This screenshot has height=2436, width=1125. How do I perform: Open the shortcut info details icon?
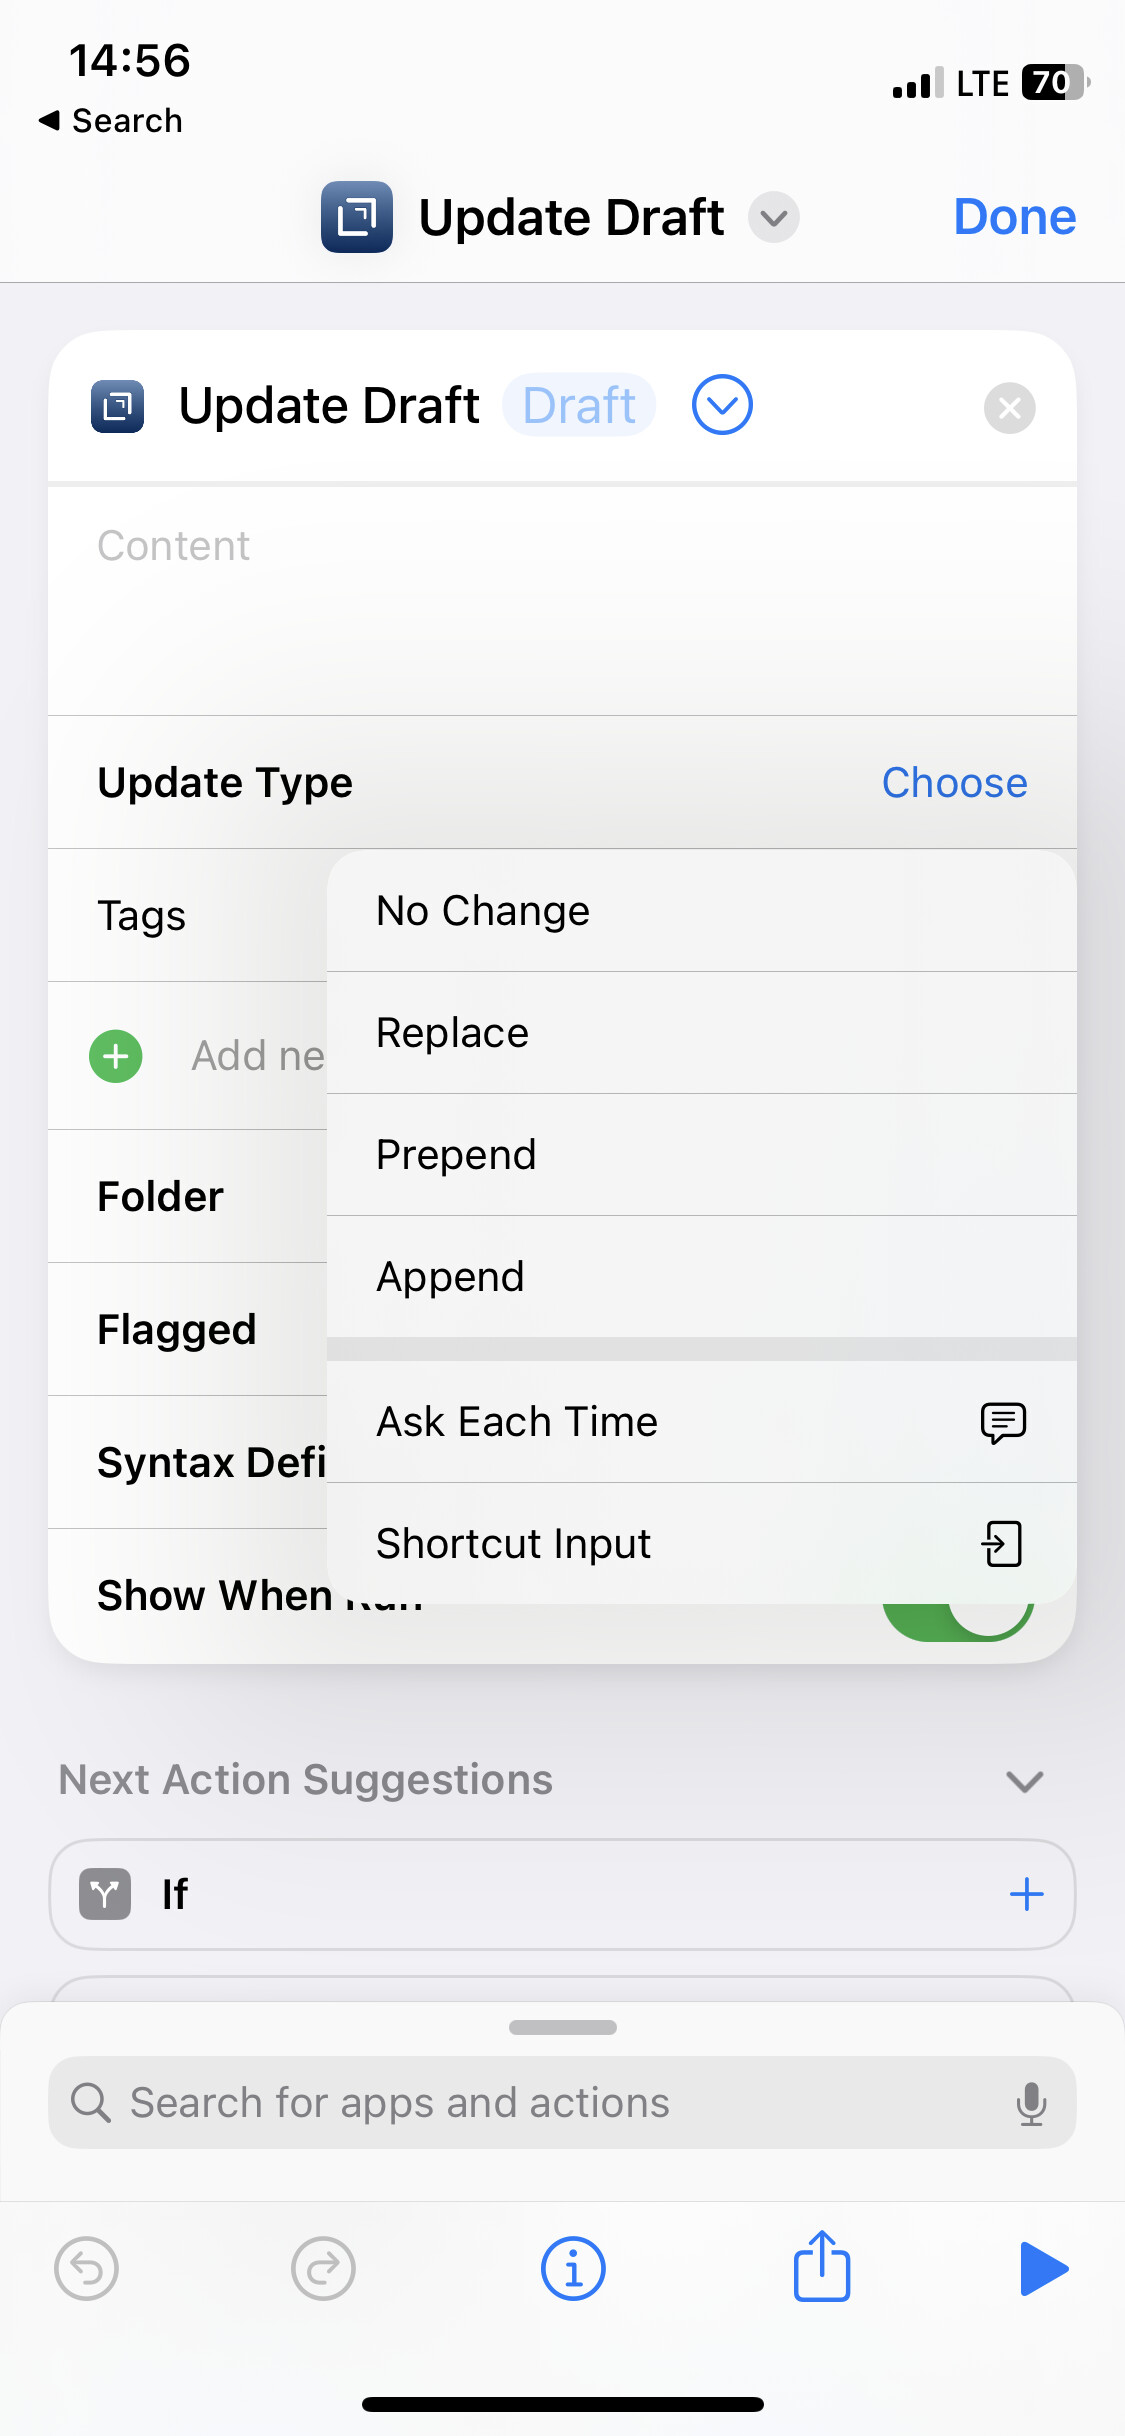(573, 2268)
